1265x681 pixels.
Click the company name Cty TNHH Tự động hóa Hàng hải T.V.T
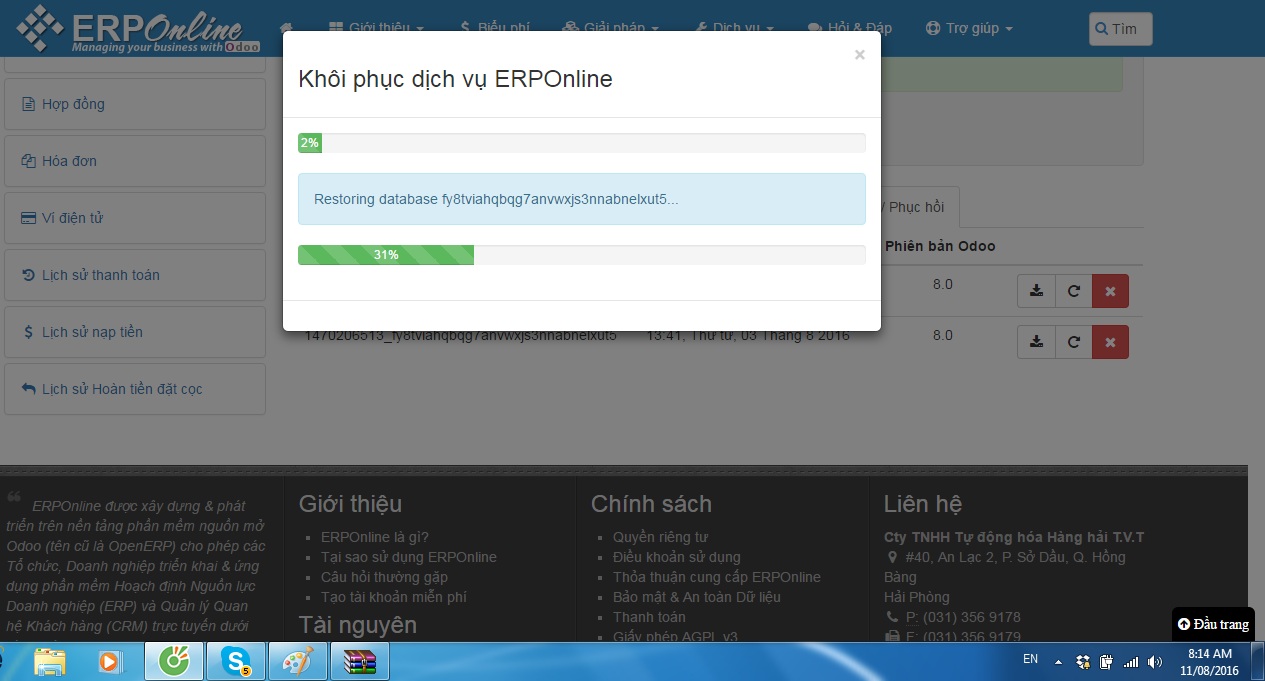(x=1014, y=537)
